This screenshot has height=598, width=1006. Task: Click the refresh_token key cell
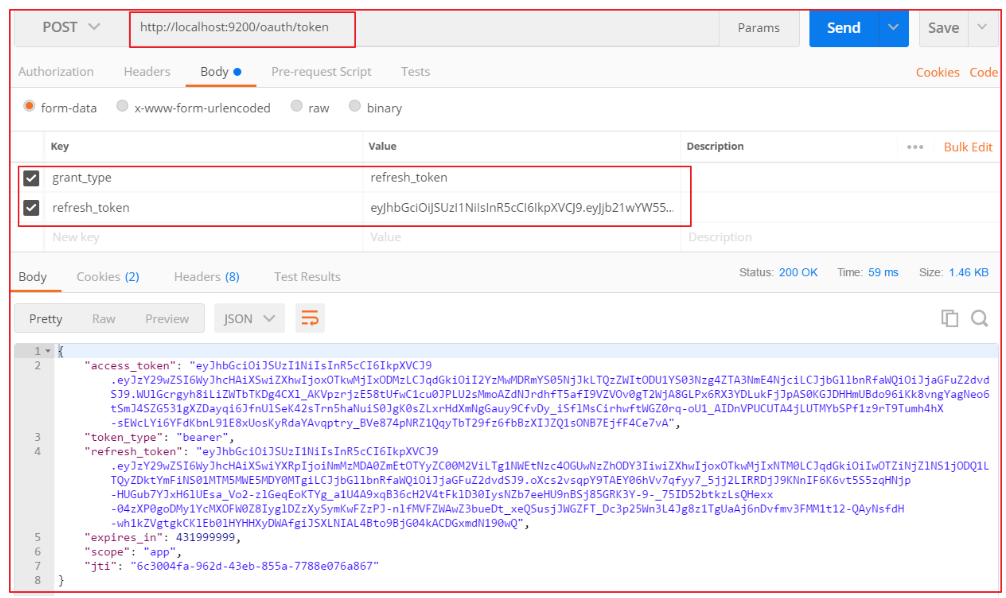pos(203,208)
